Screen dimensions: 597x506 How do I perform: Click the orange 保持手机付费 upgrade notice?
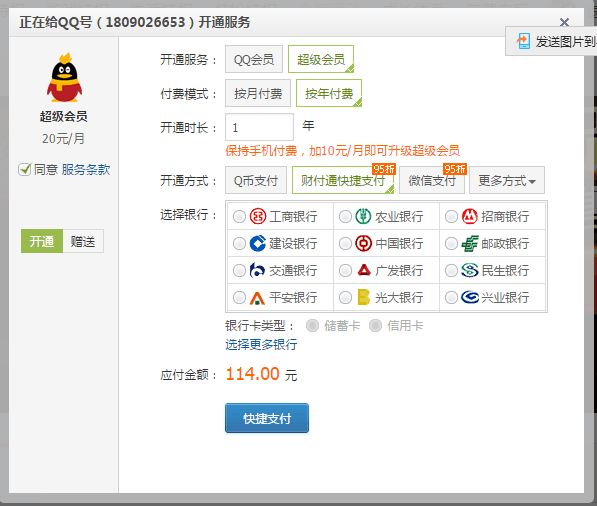342,151
